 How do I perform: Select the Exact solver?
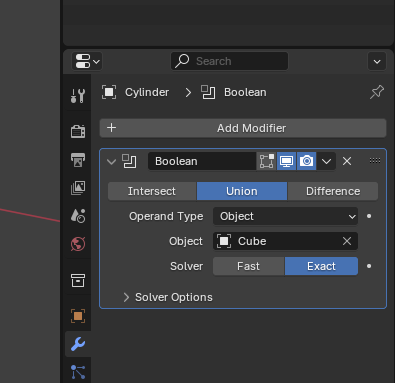[x=321, y=266]
